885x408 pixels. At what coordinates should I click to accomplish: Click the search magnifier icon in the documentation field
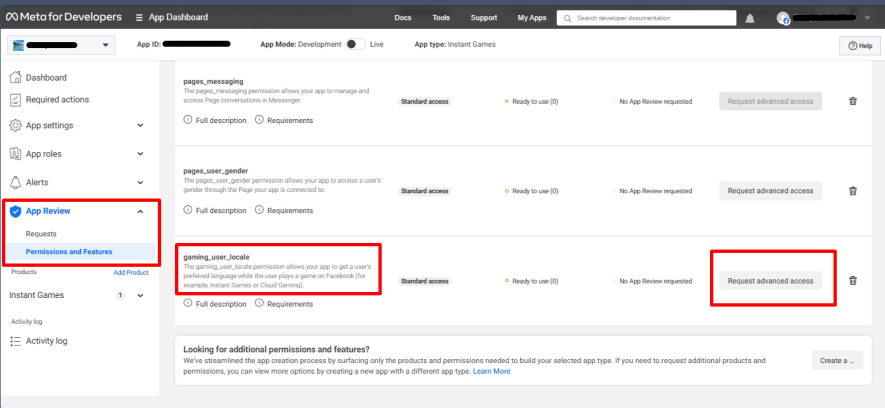click(567, 18)
